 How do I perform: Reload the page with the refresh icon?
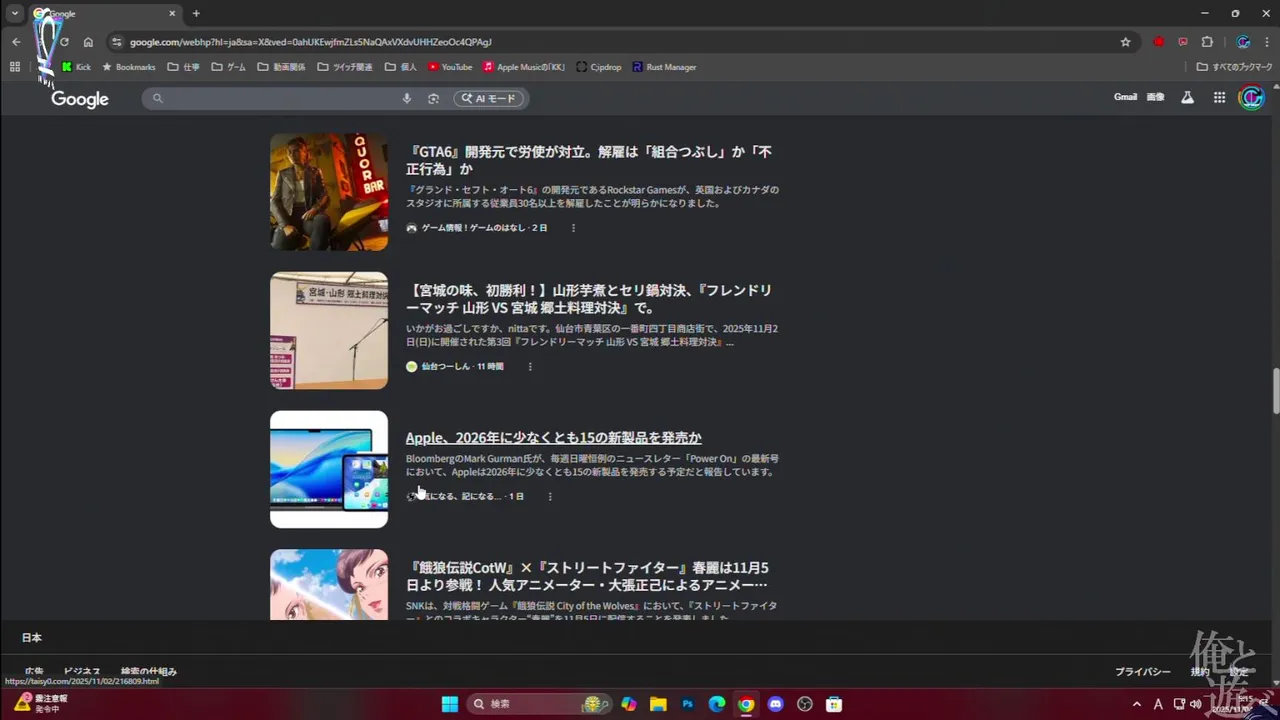tap(64, 42)
